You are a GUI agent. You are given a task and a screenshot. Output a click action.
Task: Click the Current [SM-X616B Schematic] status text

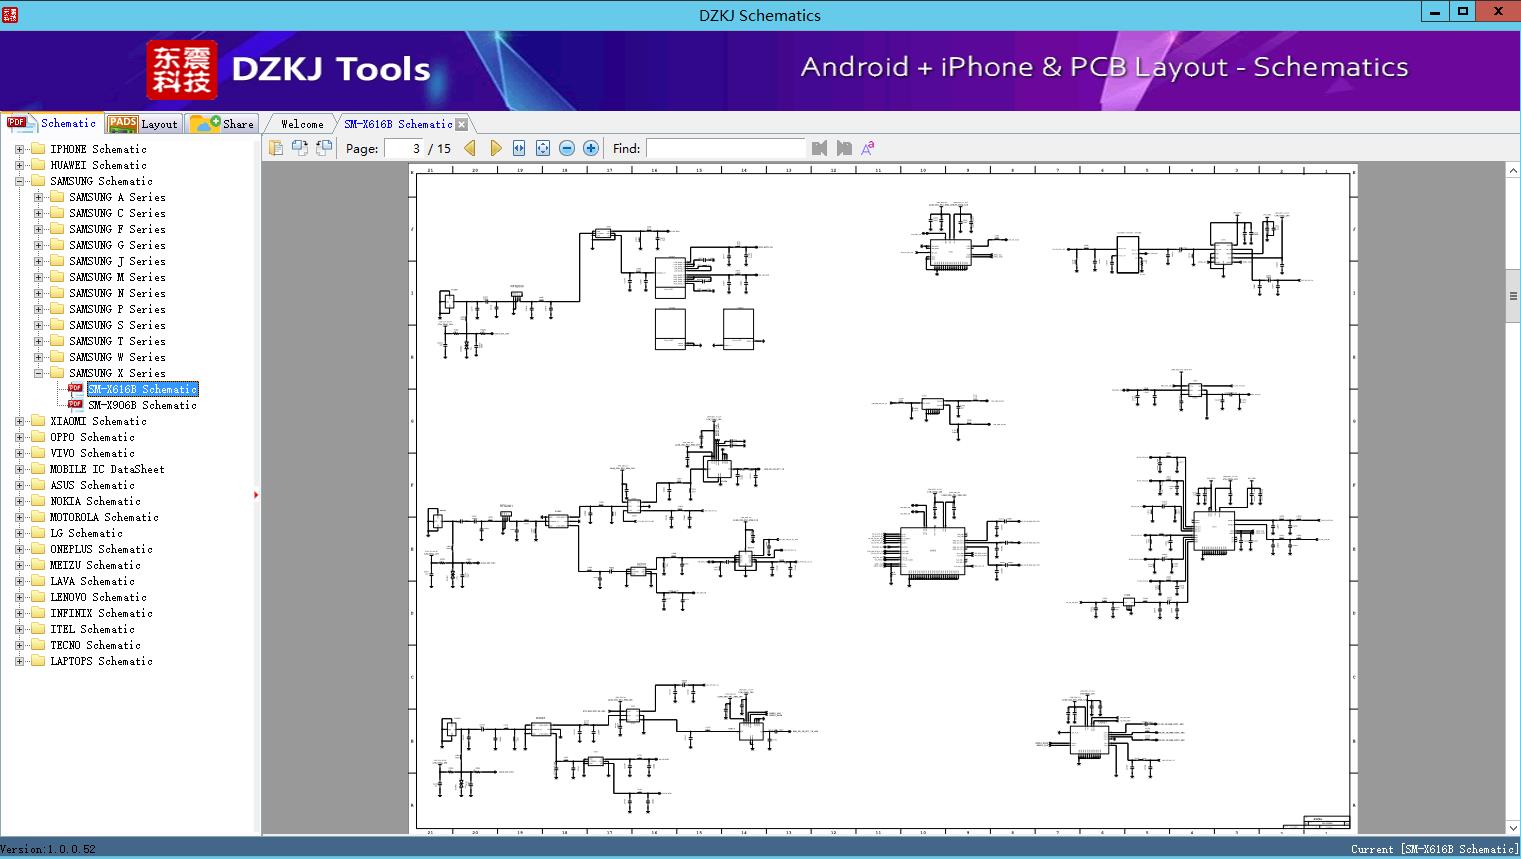[1434, 849]
